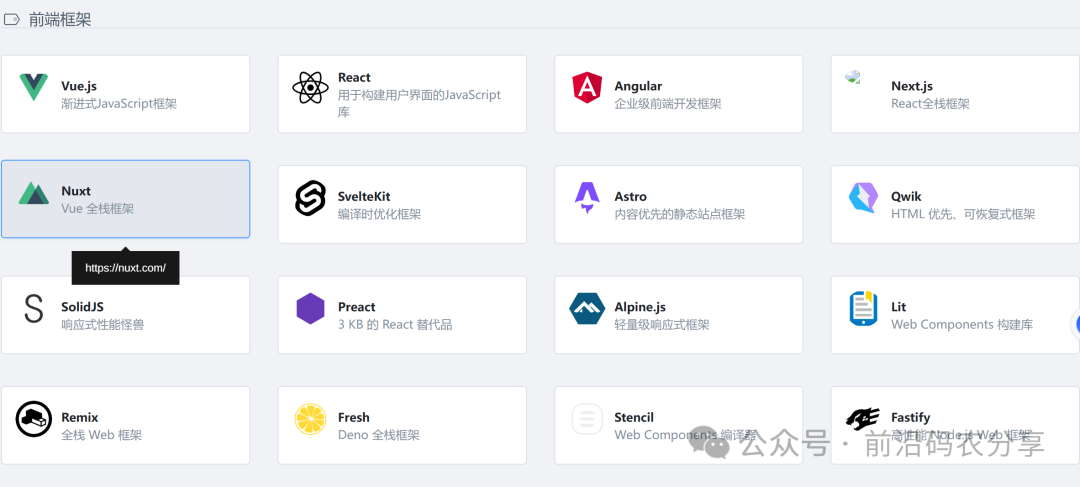Screen dimensions: 1080x487
Task: Open the Lit link title
Action: pos(899,307)
